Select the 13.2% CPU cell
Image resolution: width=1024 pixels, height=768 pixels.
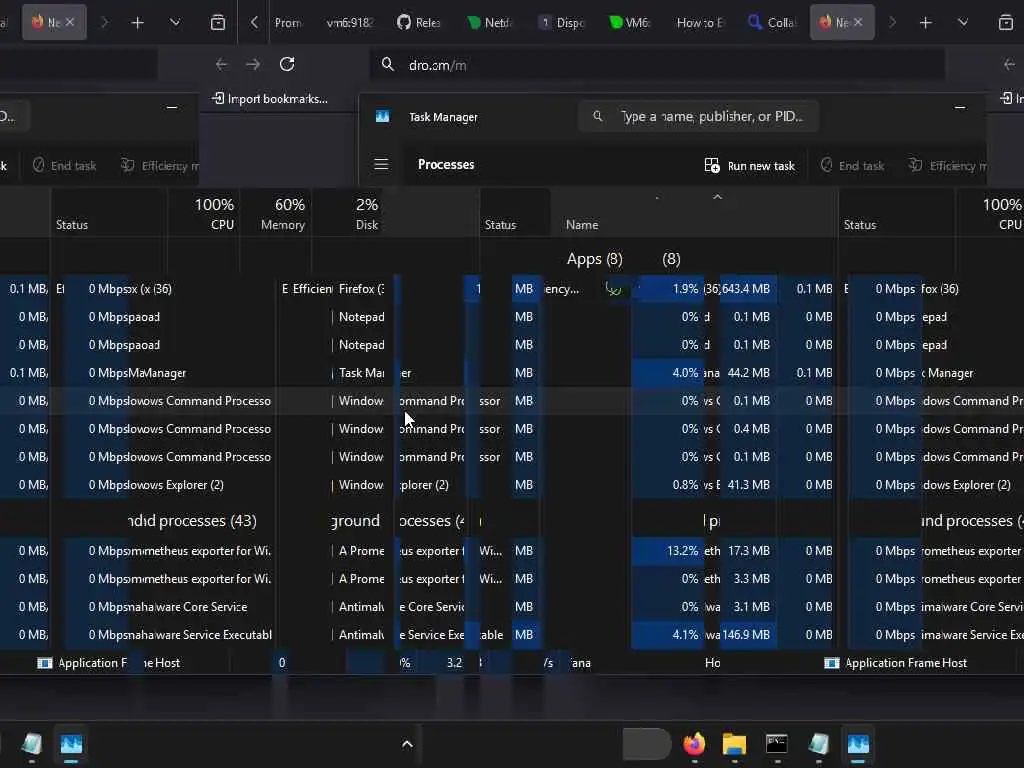pos(667,551)
